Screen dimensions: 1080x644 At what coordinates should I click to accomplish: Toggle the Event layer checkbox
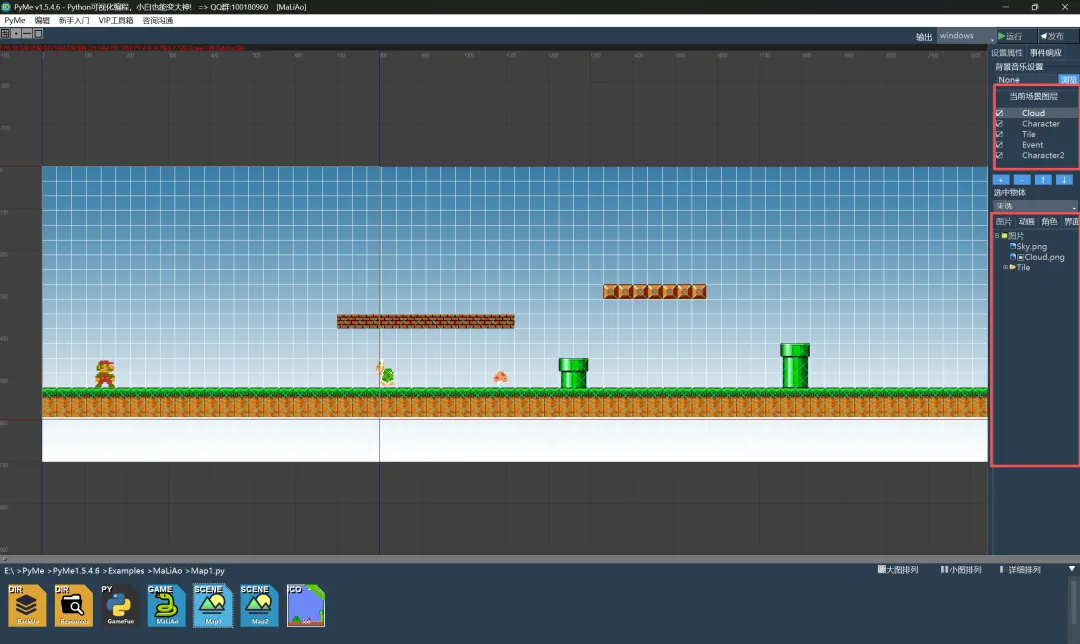click(x=999, y=145)
